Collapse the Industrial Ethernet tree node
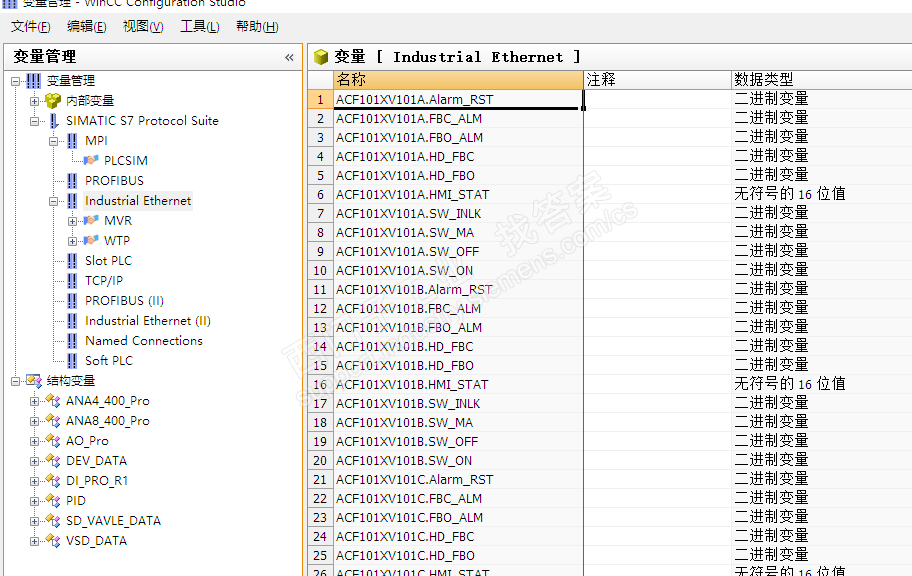This screenshot has height=576, width=912. [x=54, y=201]
